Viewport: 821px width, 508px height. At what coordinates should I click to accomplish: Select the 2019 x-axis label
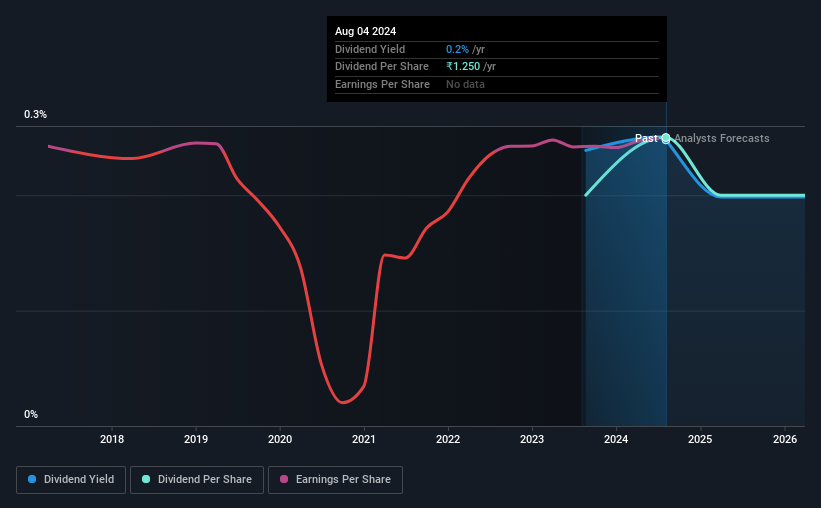point(196,439)
